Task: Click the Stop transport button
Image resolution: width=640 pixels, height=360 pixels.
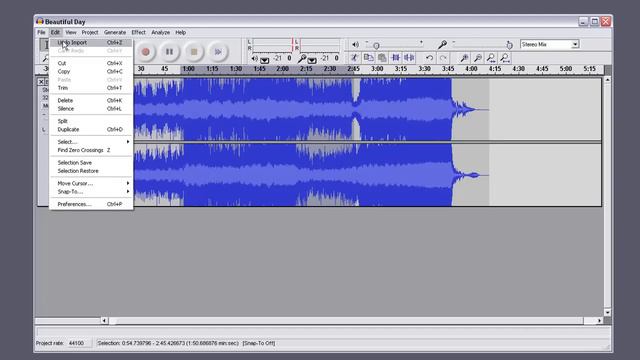Action: pos(194,52)
